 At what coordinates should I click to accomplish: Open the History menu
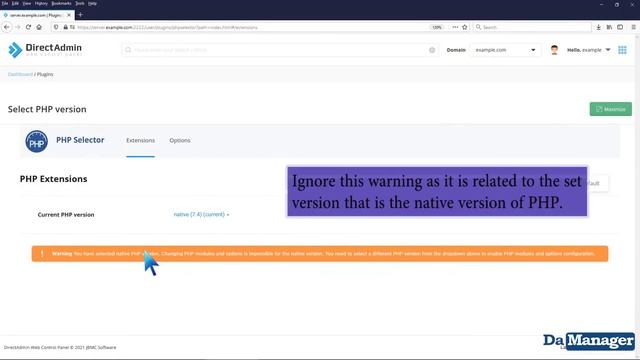pos(41,3)
